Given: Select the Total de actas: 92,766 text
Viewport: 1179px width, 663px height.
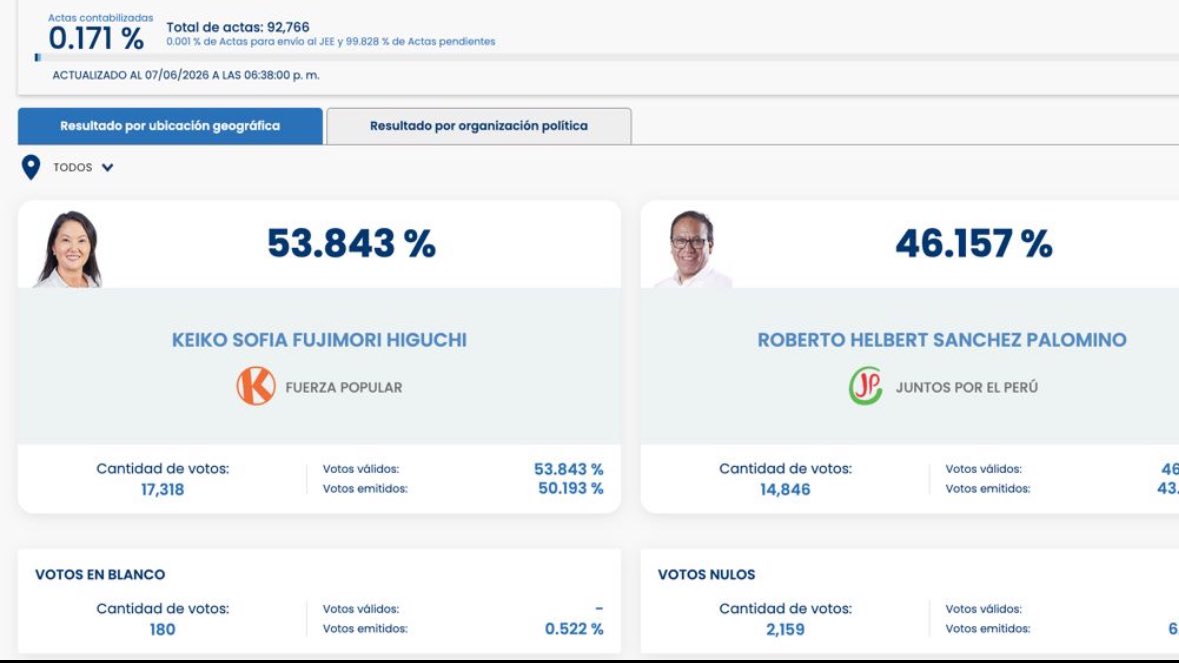Looking at the screenshot, I should (x=238, y=27).
